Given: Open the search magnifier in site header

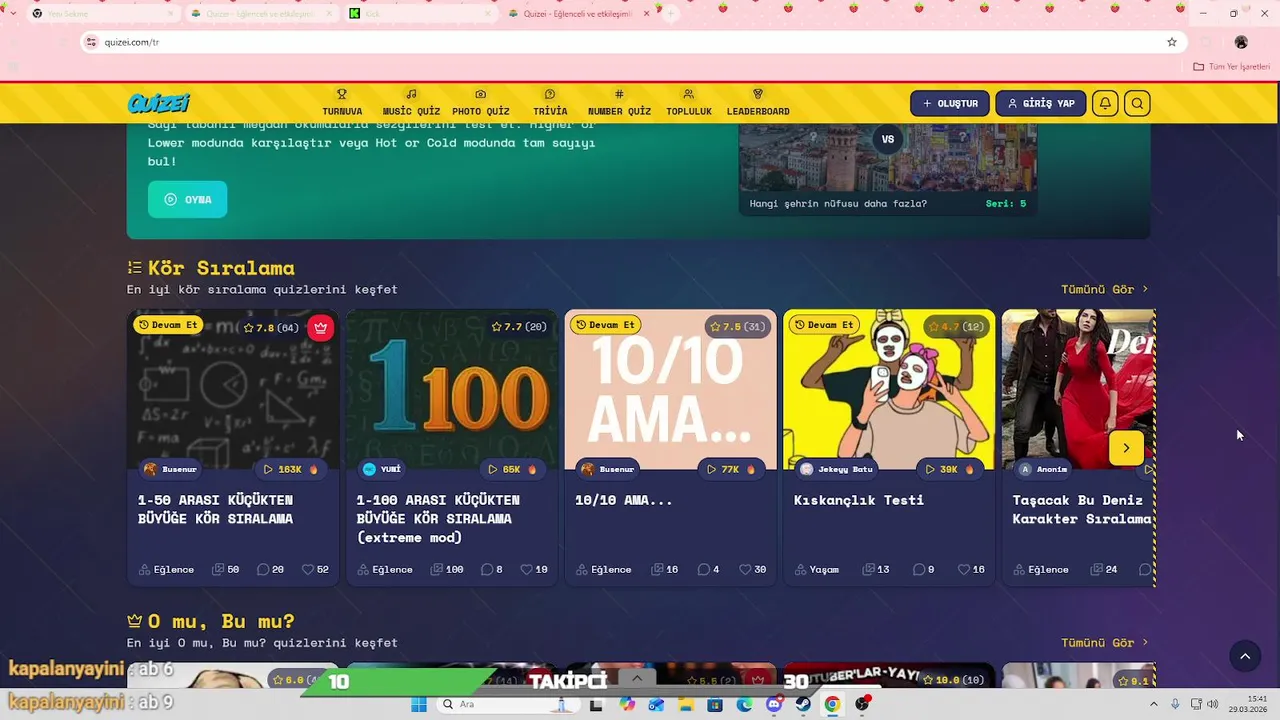Looking at the screenshot, I should click(x=1137, y=103).
